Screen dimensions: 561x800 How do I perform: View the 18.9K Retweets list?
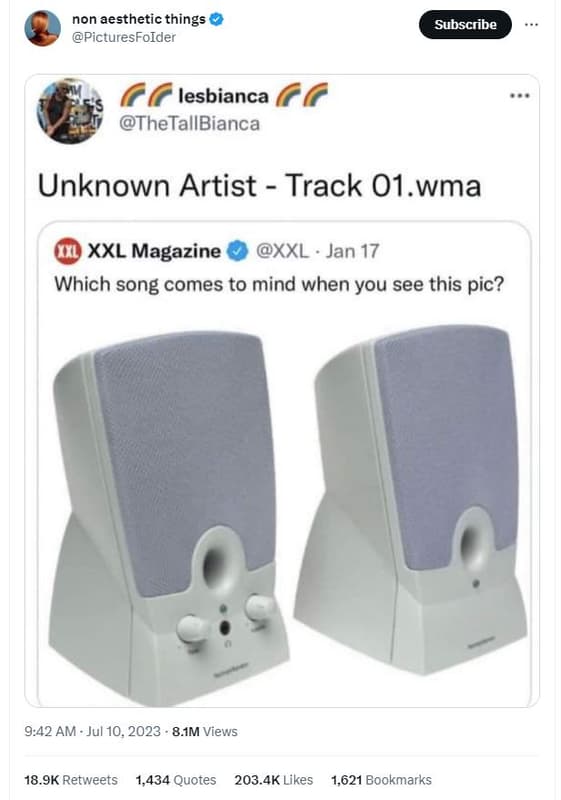(71, 780)
